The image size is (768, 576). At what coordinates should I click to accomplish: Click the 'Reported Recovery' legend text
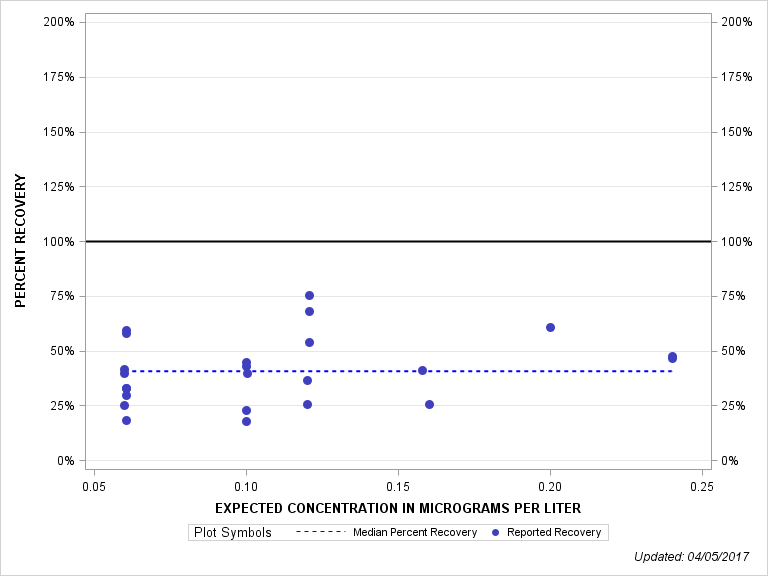[x=554, y=532]
